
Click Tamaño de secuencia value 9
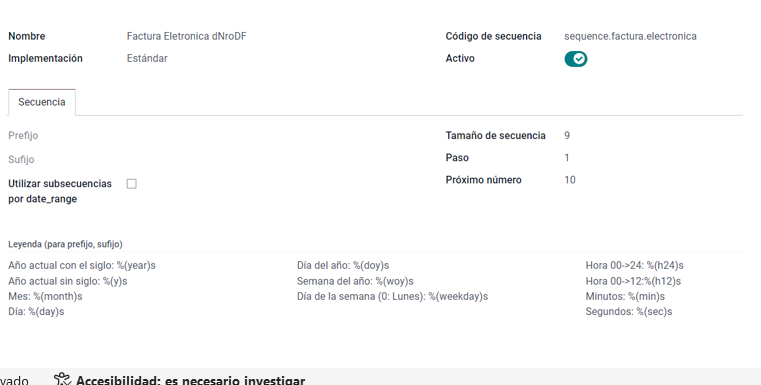click(567, 135)
